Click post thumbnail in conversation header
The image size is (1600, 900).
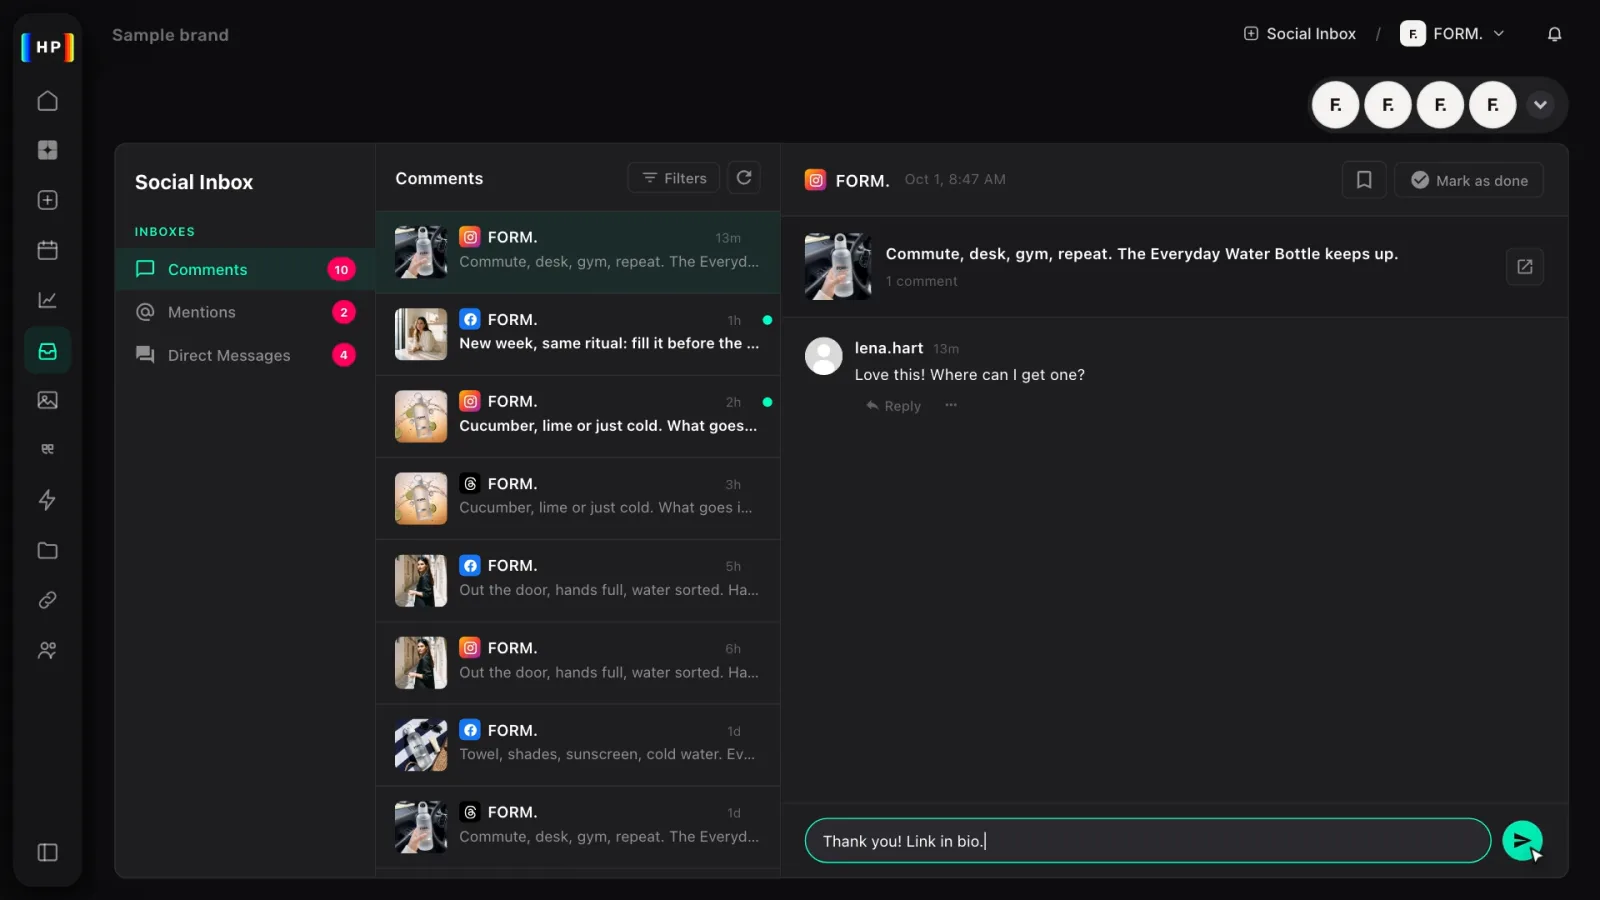coord(838,267)
